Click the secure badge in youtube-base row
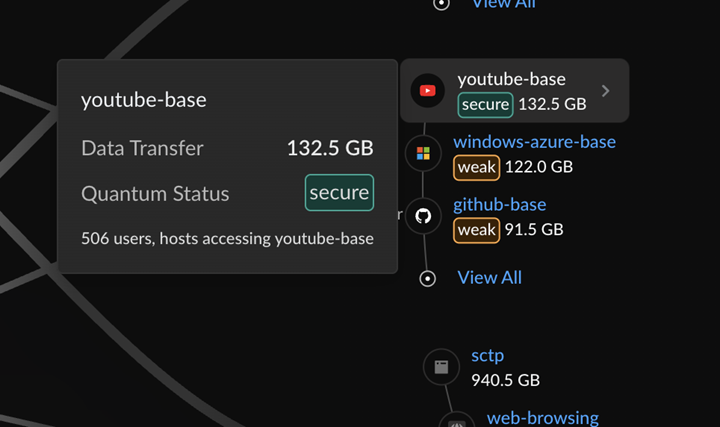The height and width of the screenshot is (427, 720). [485, 104]
